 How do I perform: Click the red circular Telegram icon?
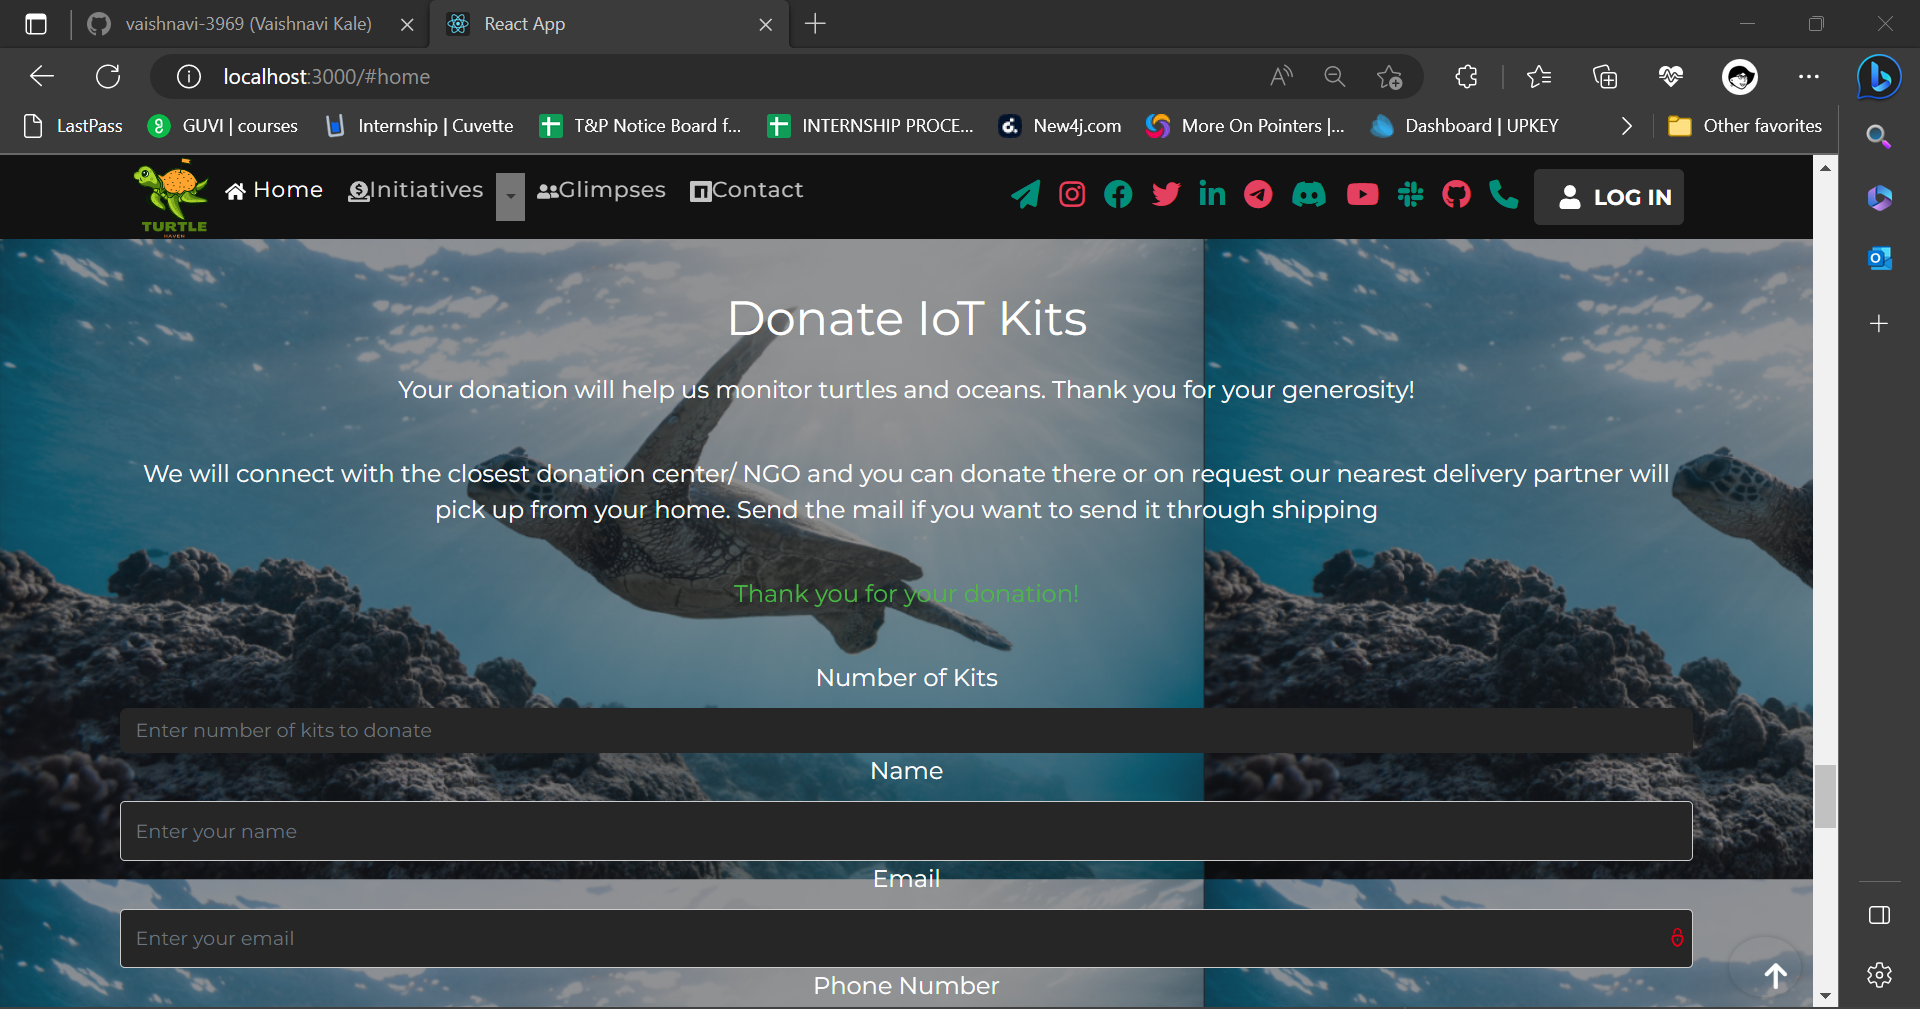pyautogui.click(x=1258, y=194)
